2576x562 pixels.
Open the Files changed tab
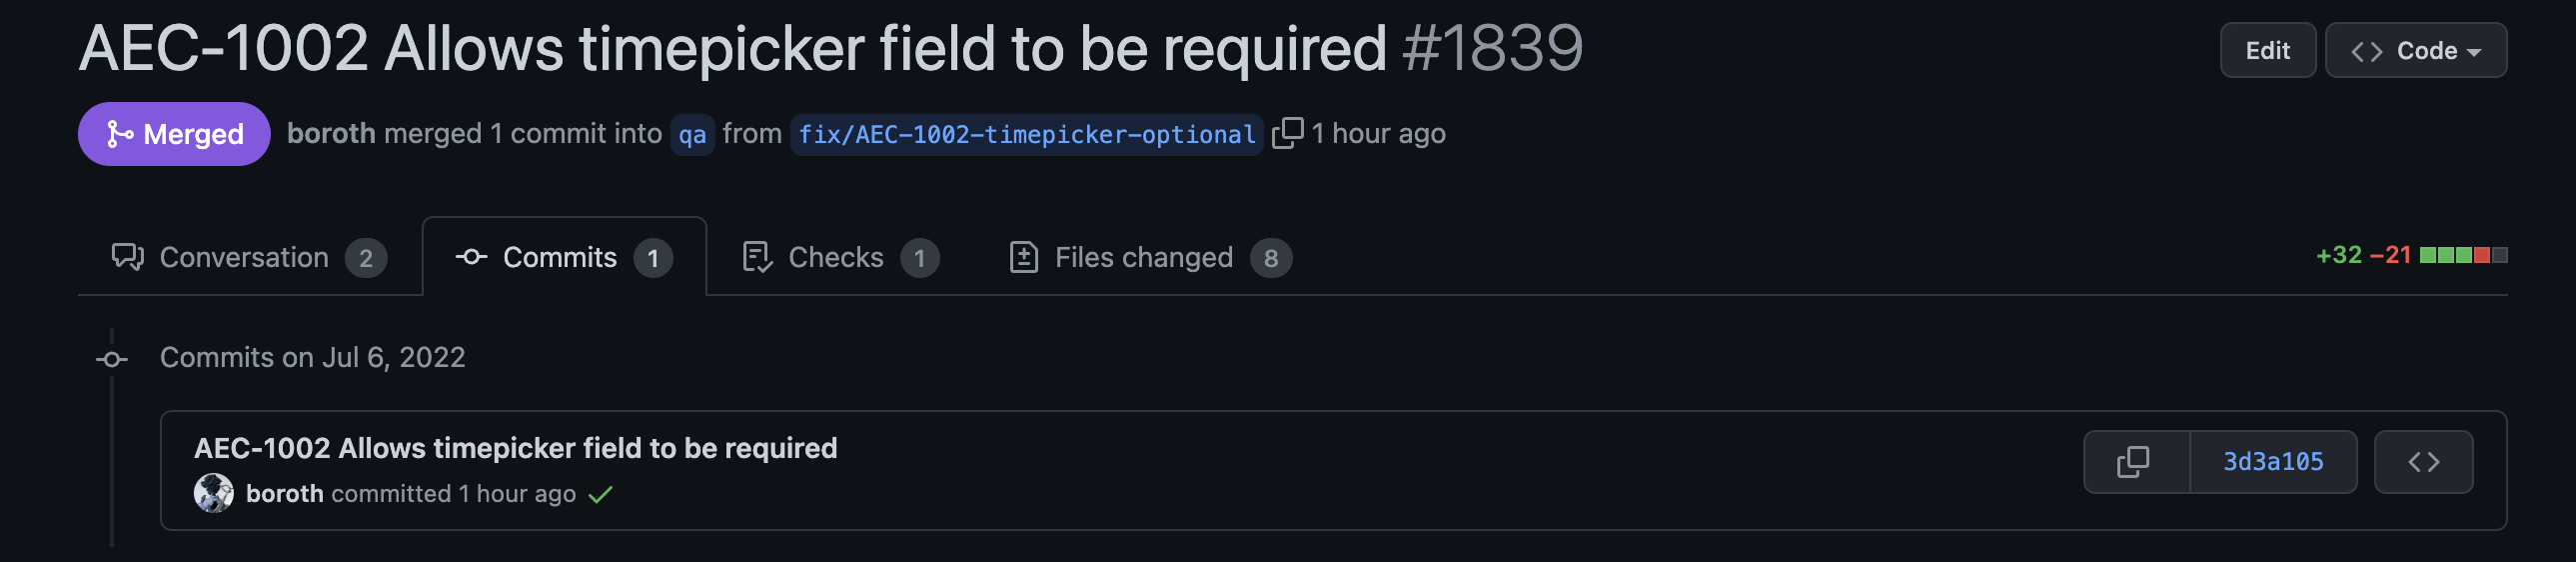1150,257
